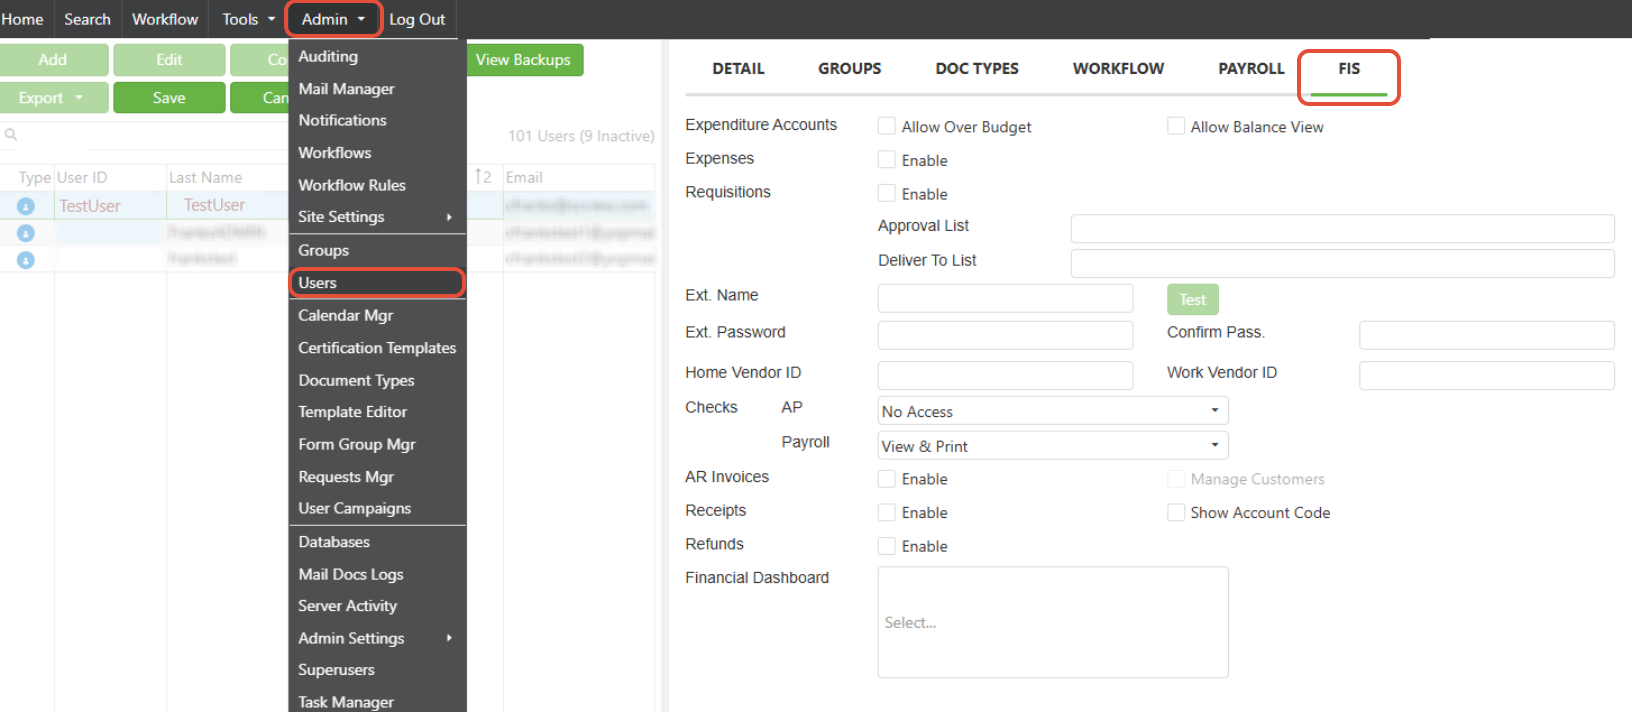This screenshot has height=712, width=1632.
Task: Open the DOC TYPES tab
Action: (x=977, y=69)
